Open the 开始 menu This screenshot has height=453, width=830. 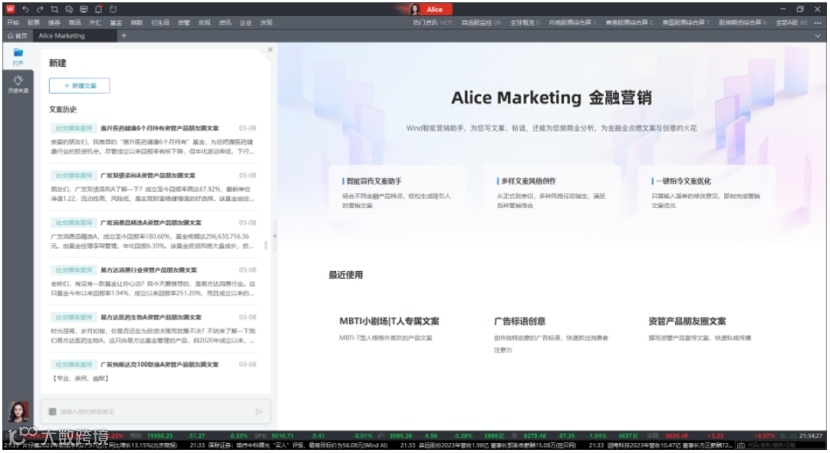[13, 23]
